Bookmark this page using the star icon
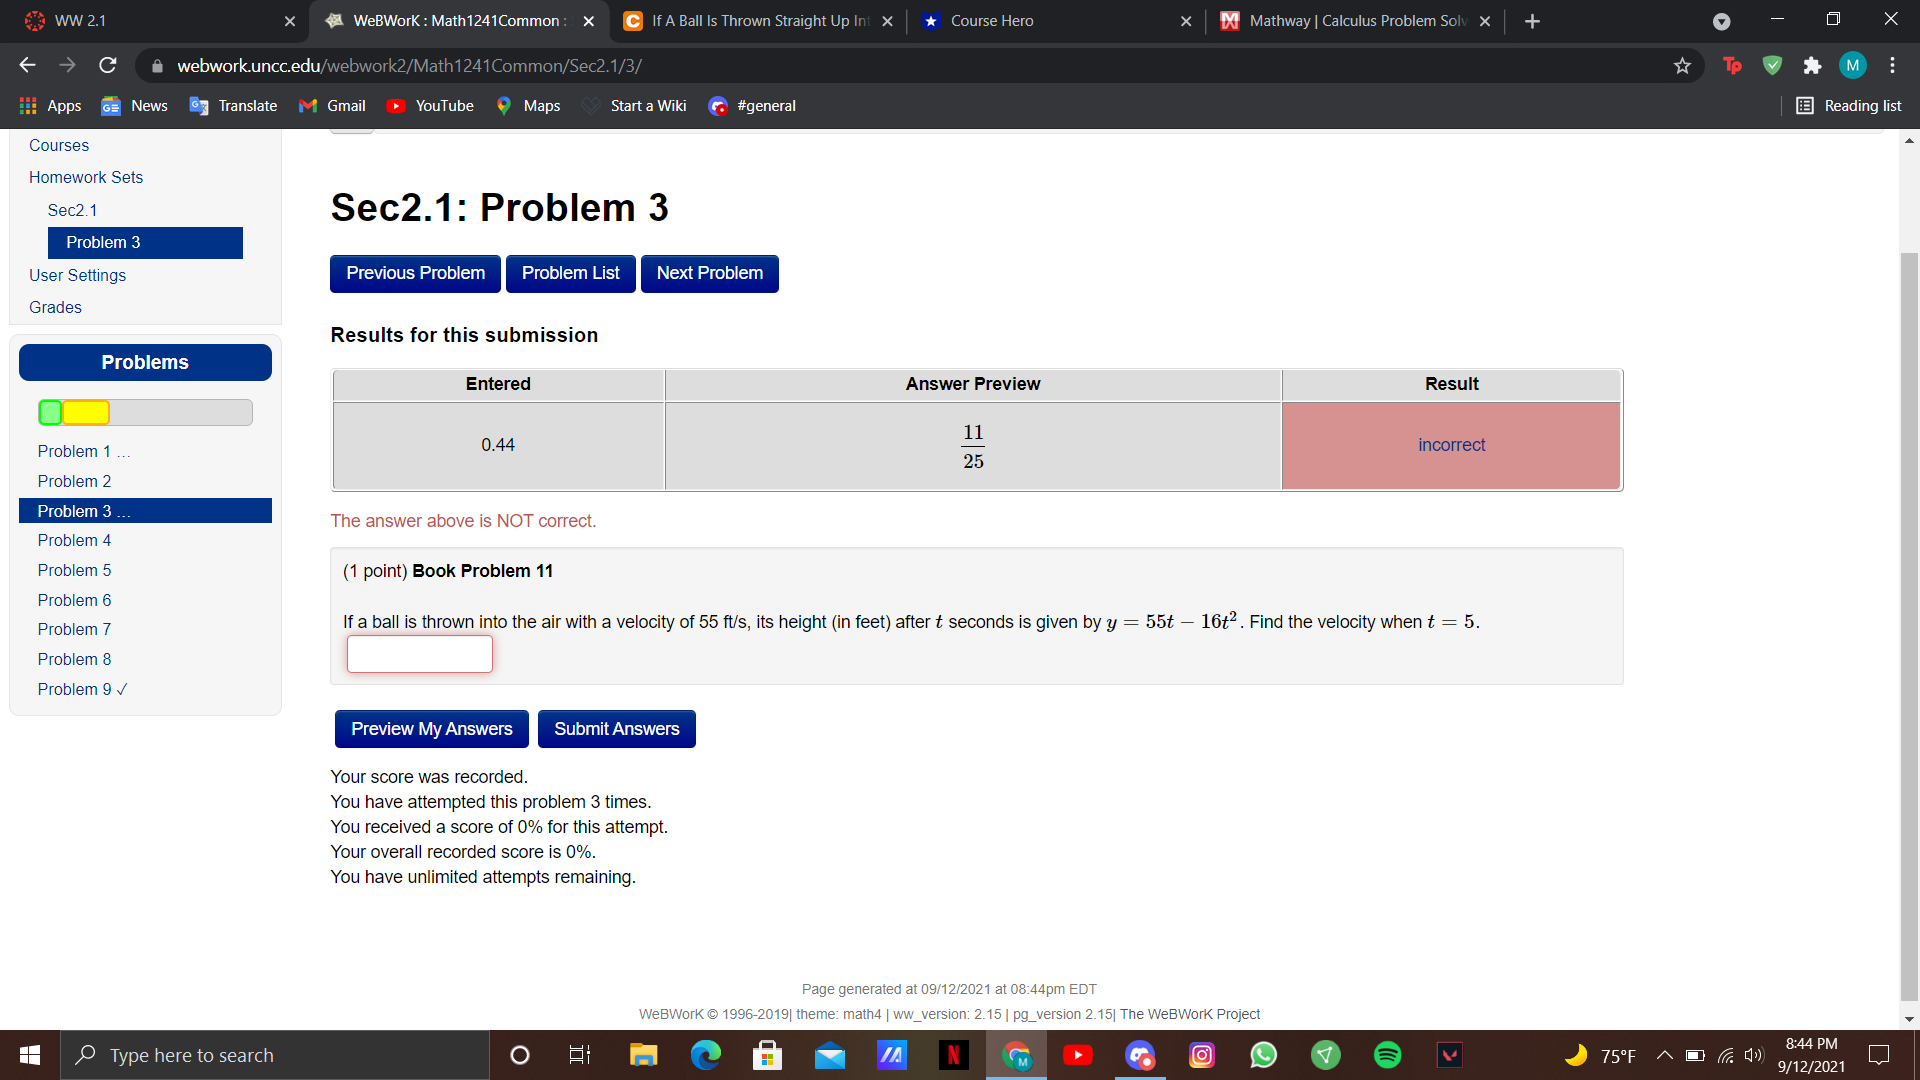1920x1080 pixels. point(1683,64)
